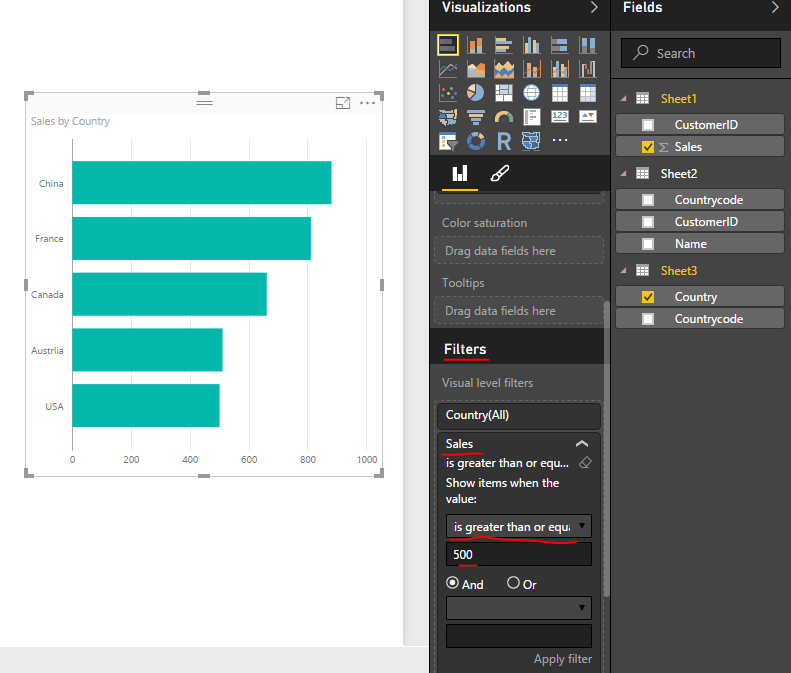The image size is (791, 673).
Task: Expand the Country(All) filter card
Action: click(x=519, y=415)
